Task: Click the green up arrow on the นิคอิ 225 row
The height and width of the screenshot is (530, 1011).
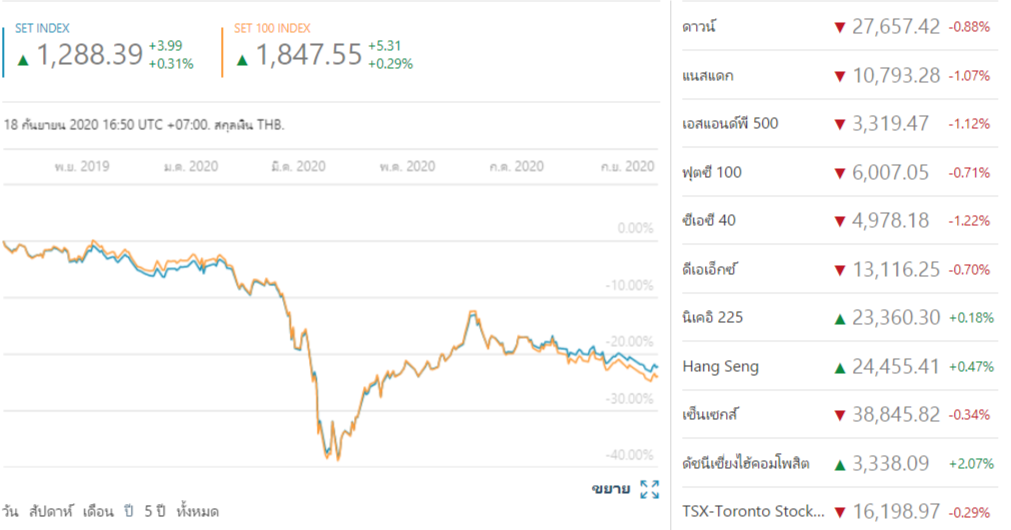Action: 839,318
